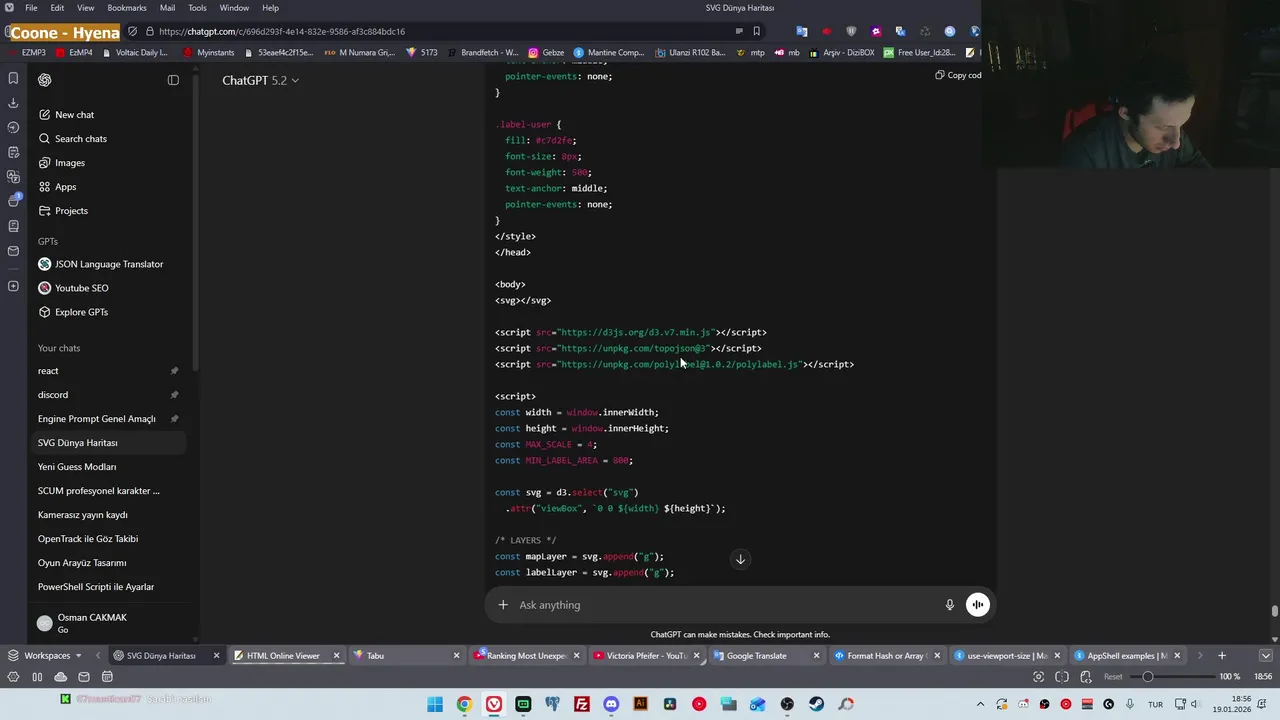1280x720 pixels.
Task: Open the Myinstants bookmark
Action: pos(208,53)
